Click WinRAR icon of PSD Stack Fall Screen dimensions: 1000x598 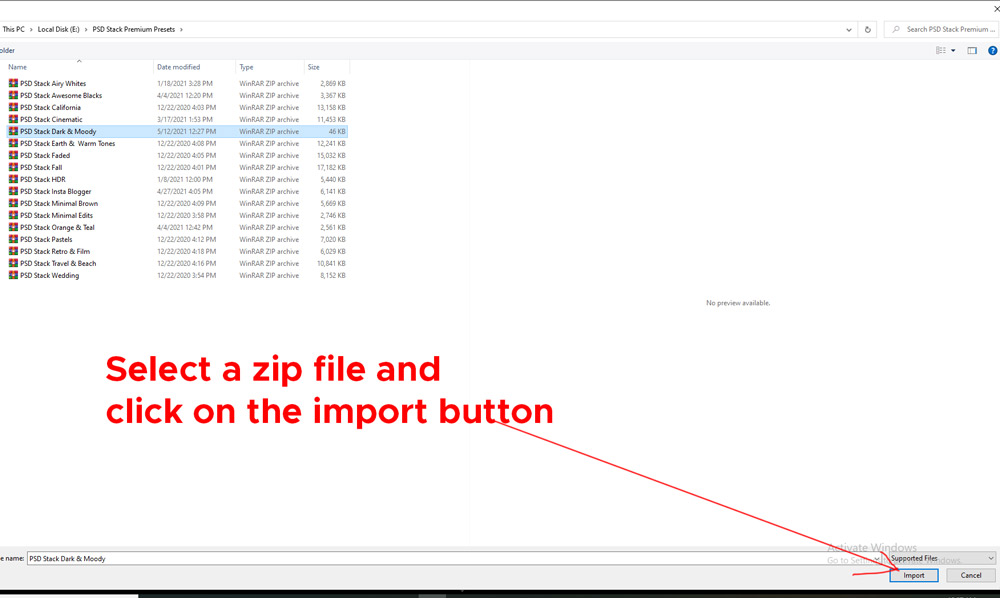coord(13,167)
